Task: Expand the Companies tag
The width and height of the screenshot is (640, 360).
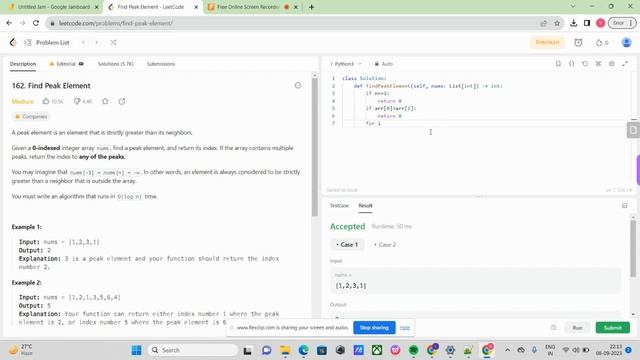Action: click(x=31, y=117)
